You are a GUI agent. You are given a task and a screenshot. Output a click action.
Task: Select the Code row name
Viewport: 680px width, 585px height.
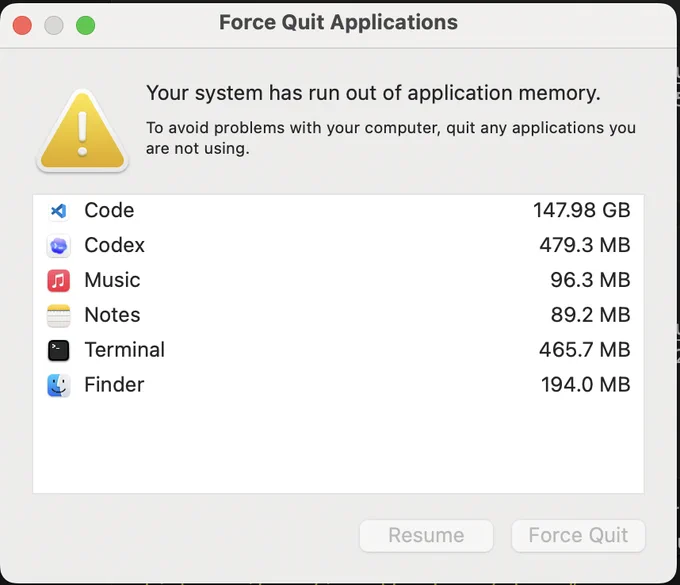(109, 210)
